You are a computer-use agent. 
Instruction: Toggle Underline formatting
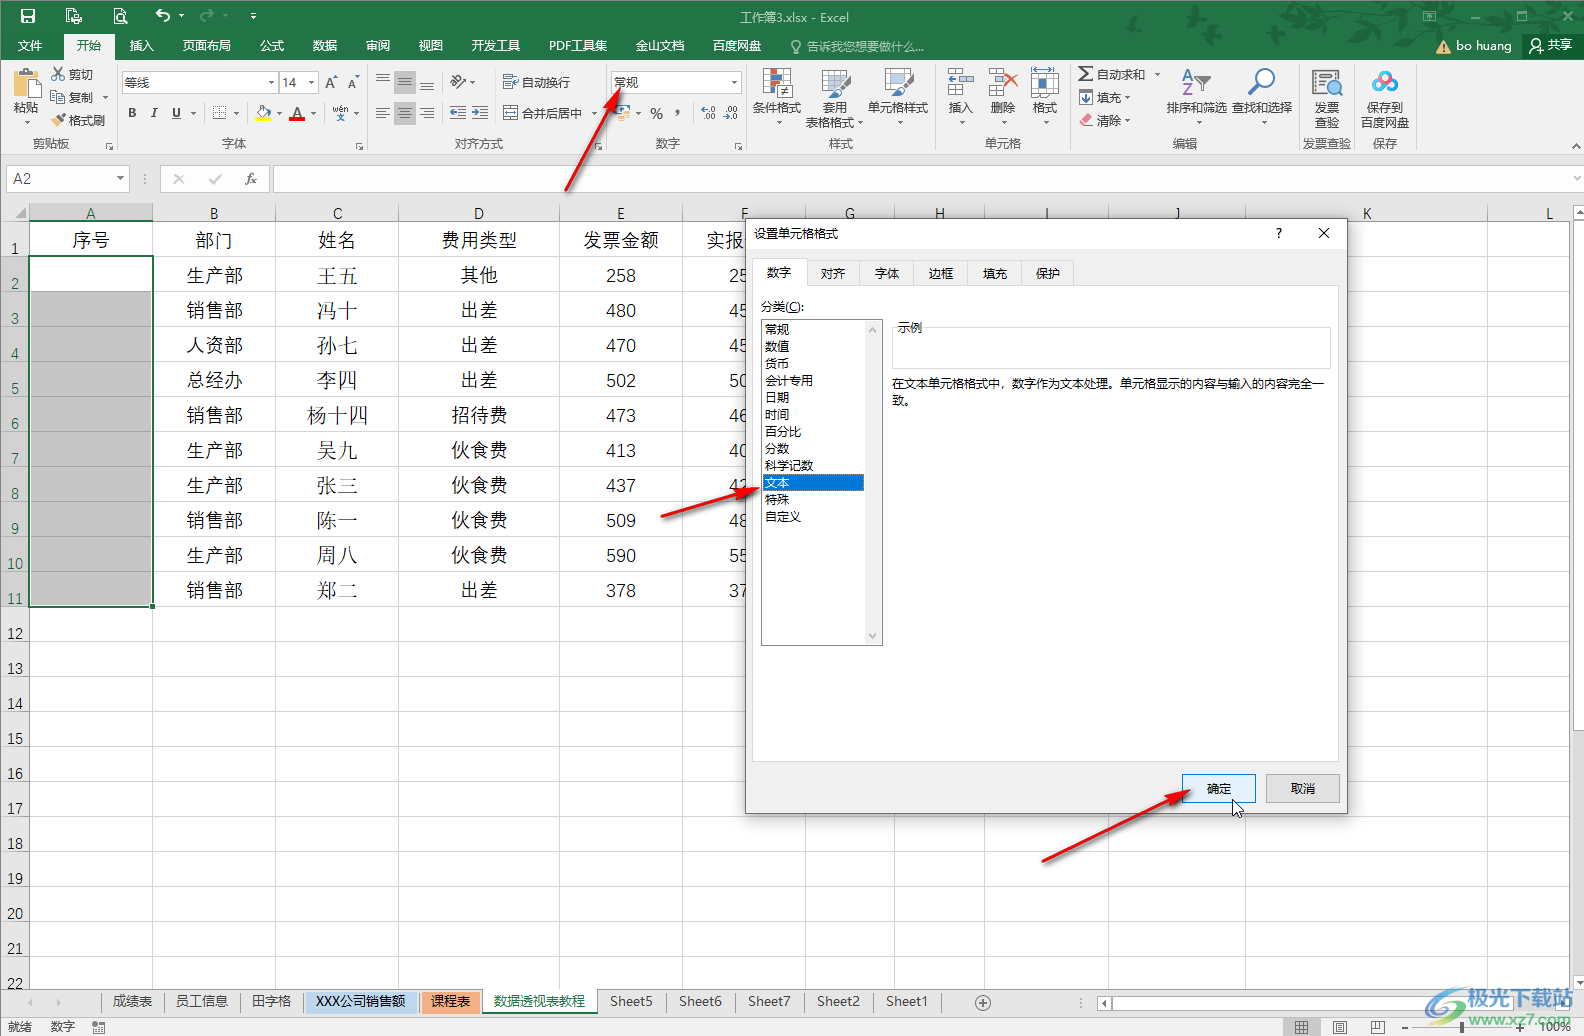(x=176, y=113)
